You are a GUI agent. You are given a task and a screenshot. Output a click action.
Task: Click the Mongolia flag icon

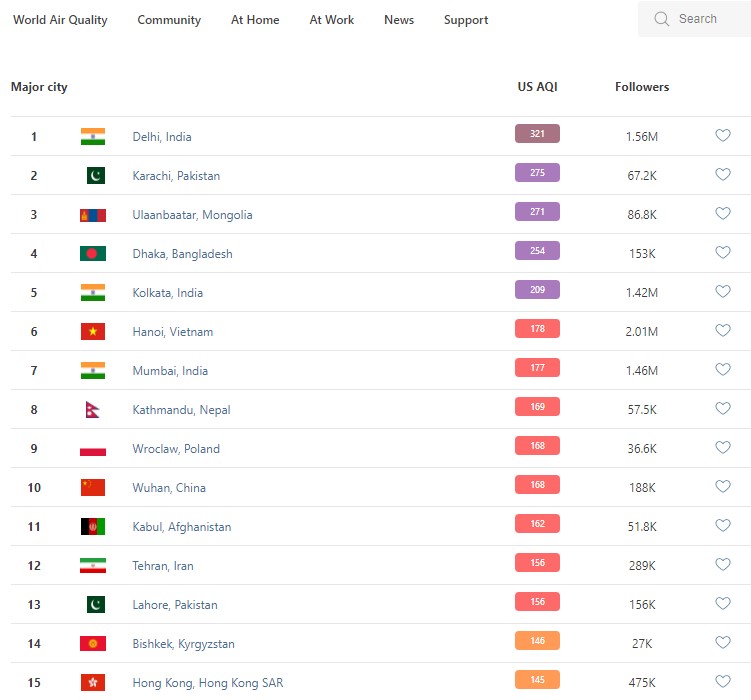coord(93,215)
